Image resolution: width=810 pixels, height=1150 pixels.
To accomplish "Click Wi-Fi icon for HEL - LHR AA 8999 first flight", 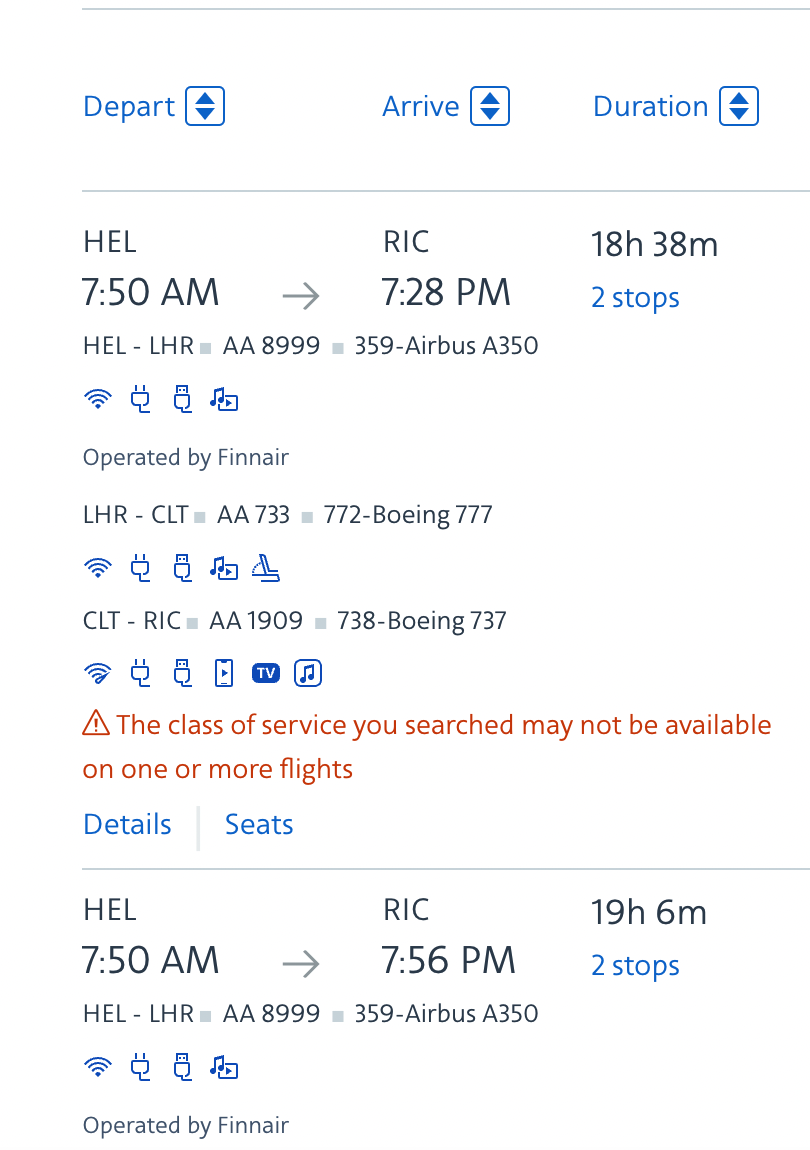I will 98,400.
